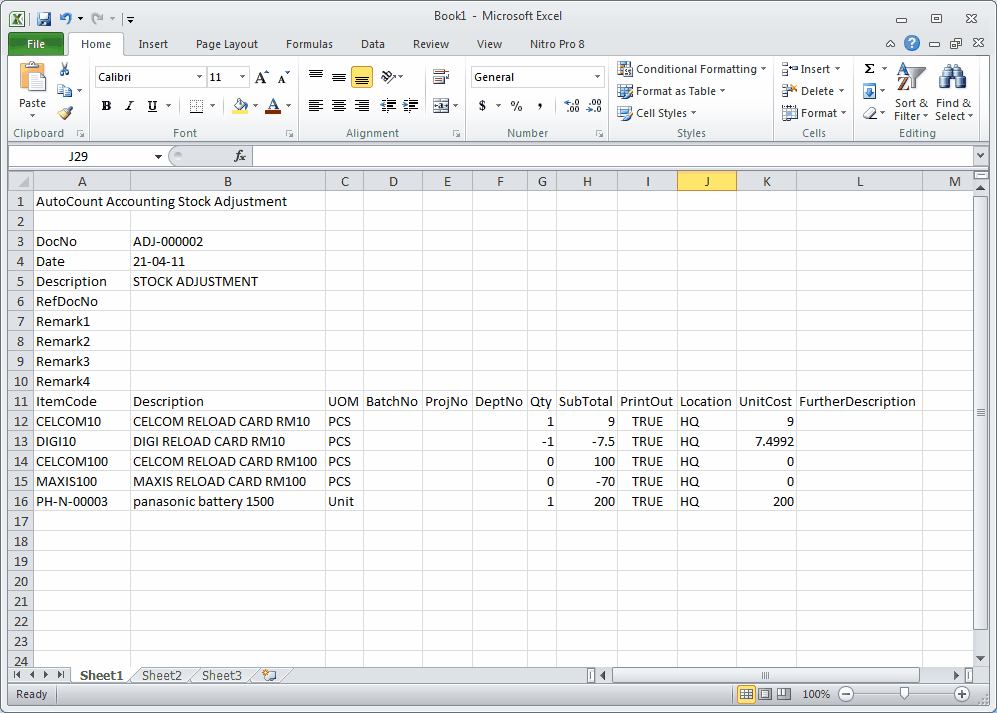Click the Decrease Decimal icon
997x713 pixels.
pos(594,106)
